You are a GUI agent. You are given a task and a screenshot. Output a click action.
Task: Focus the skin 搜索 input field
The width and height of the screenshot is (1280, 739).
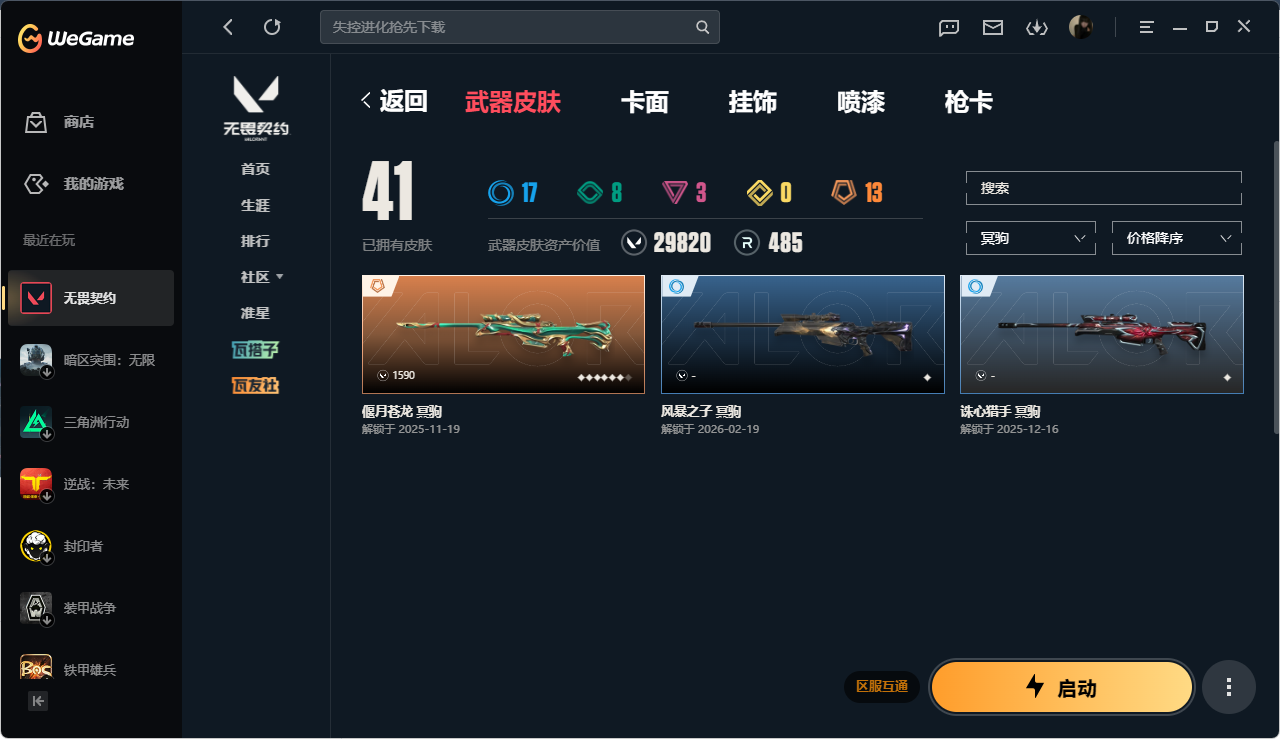pyautogui.click(x=1104, y=188)
